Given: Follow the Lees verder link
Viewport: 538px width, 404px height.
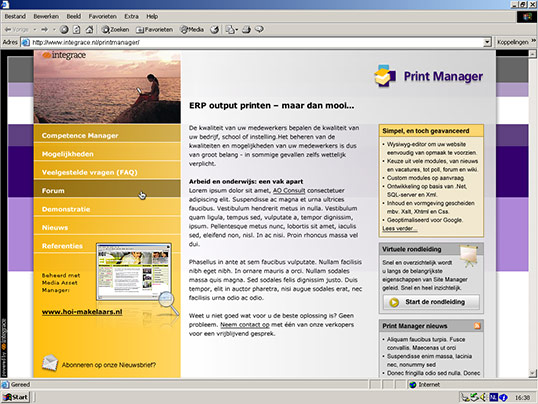Looking at the screenshot, I should click(x=400, y=228).
